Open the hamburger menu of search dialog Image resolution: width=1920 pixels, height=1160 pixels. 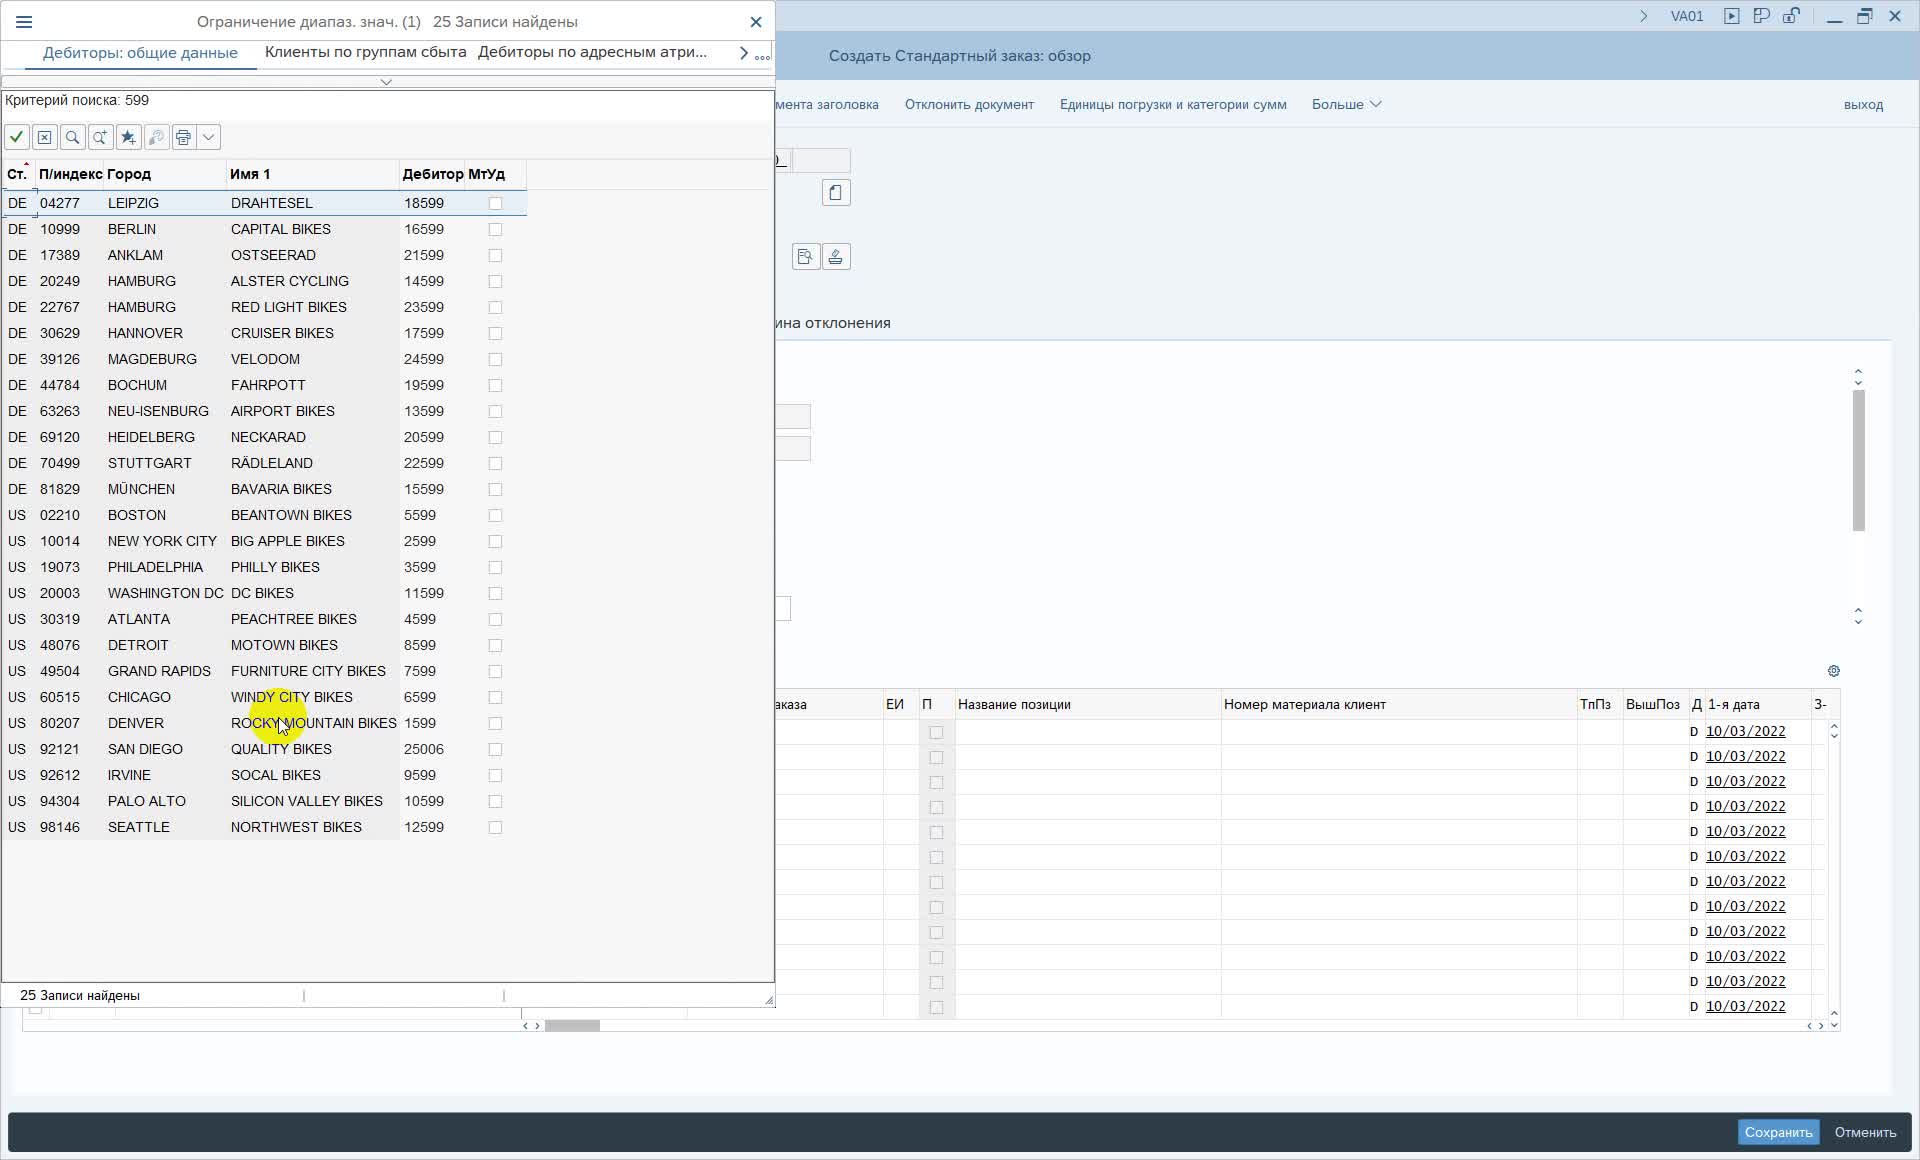(24, 21)
